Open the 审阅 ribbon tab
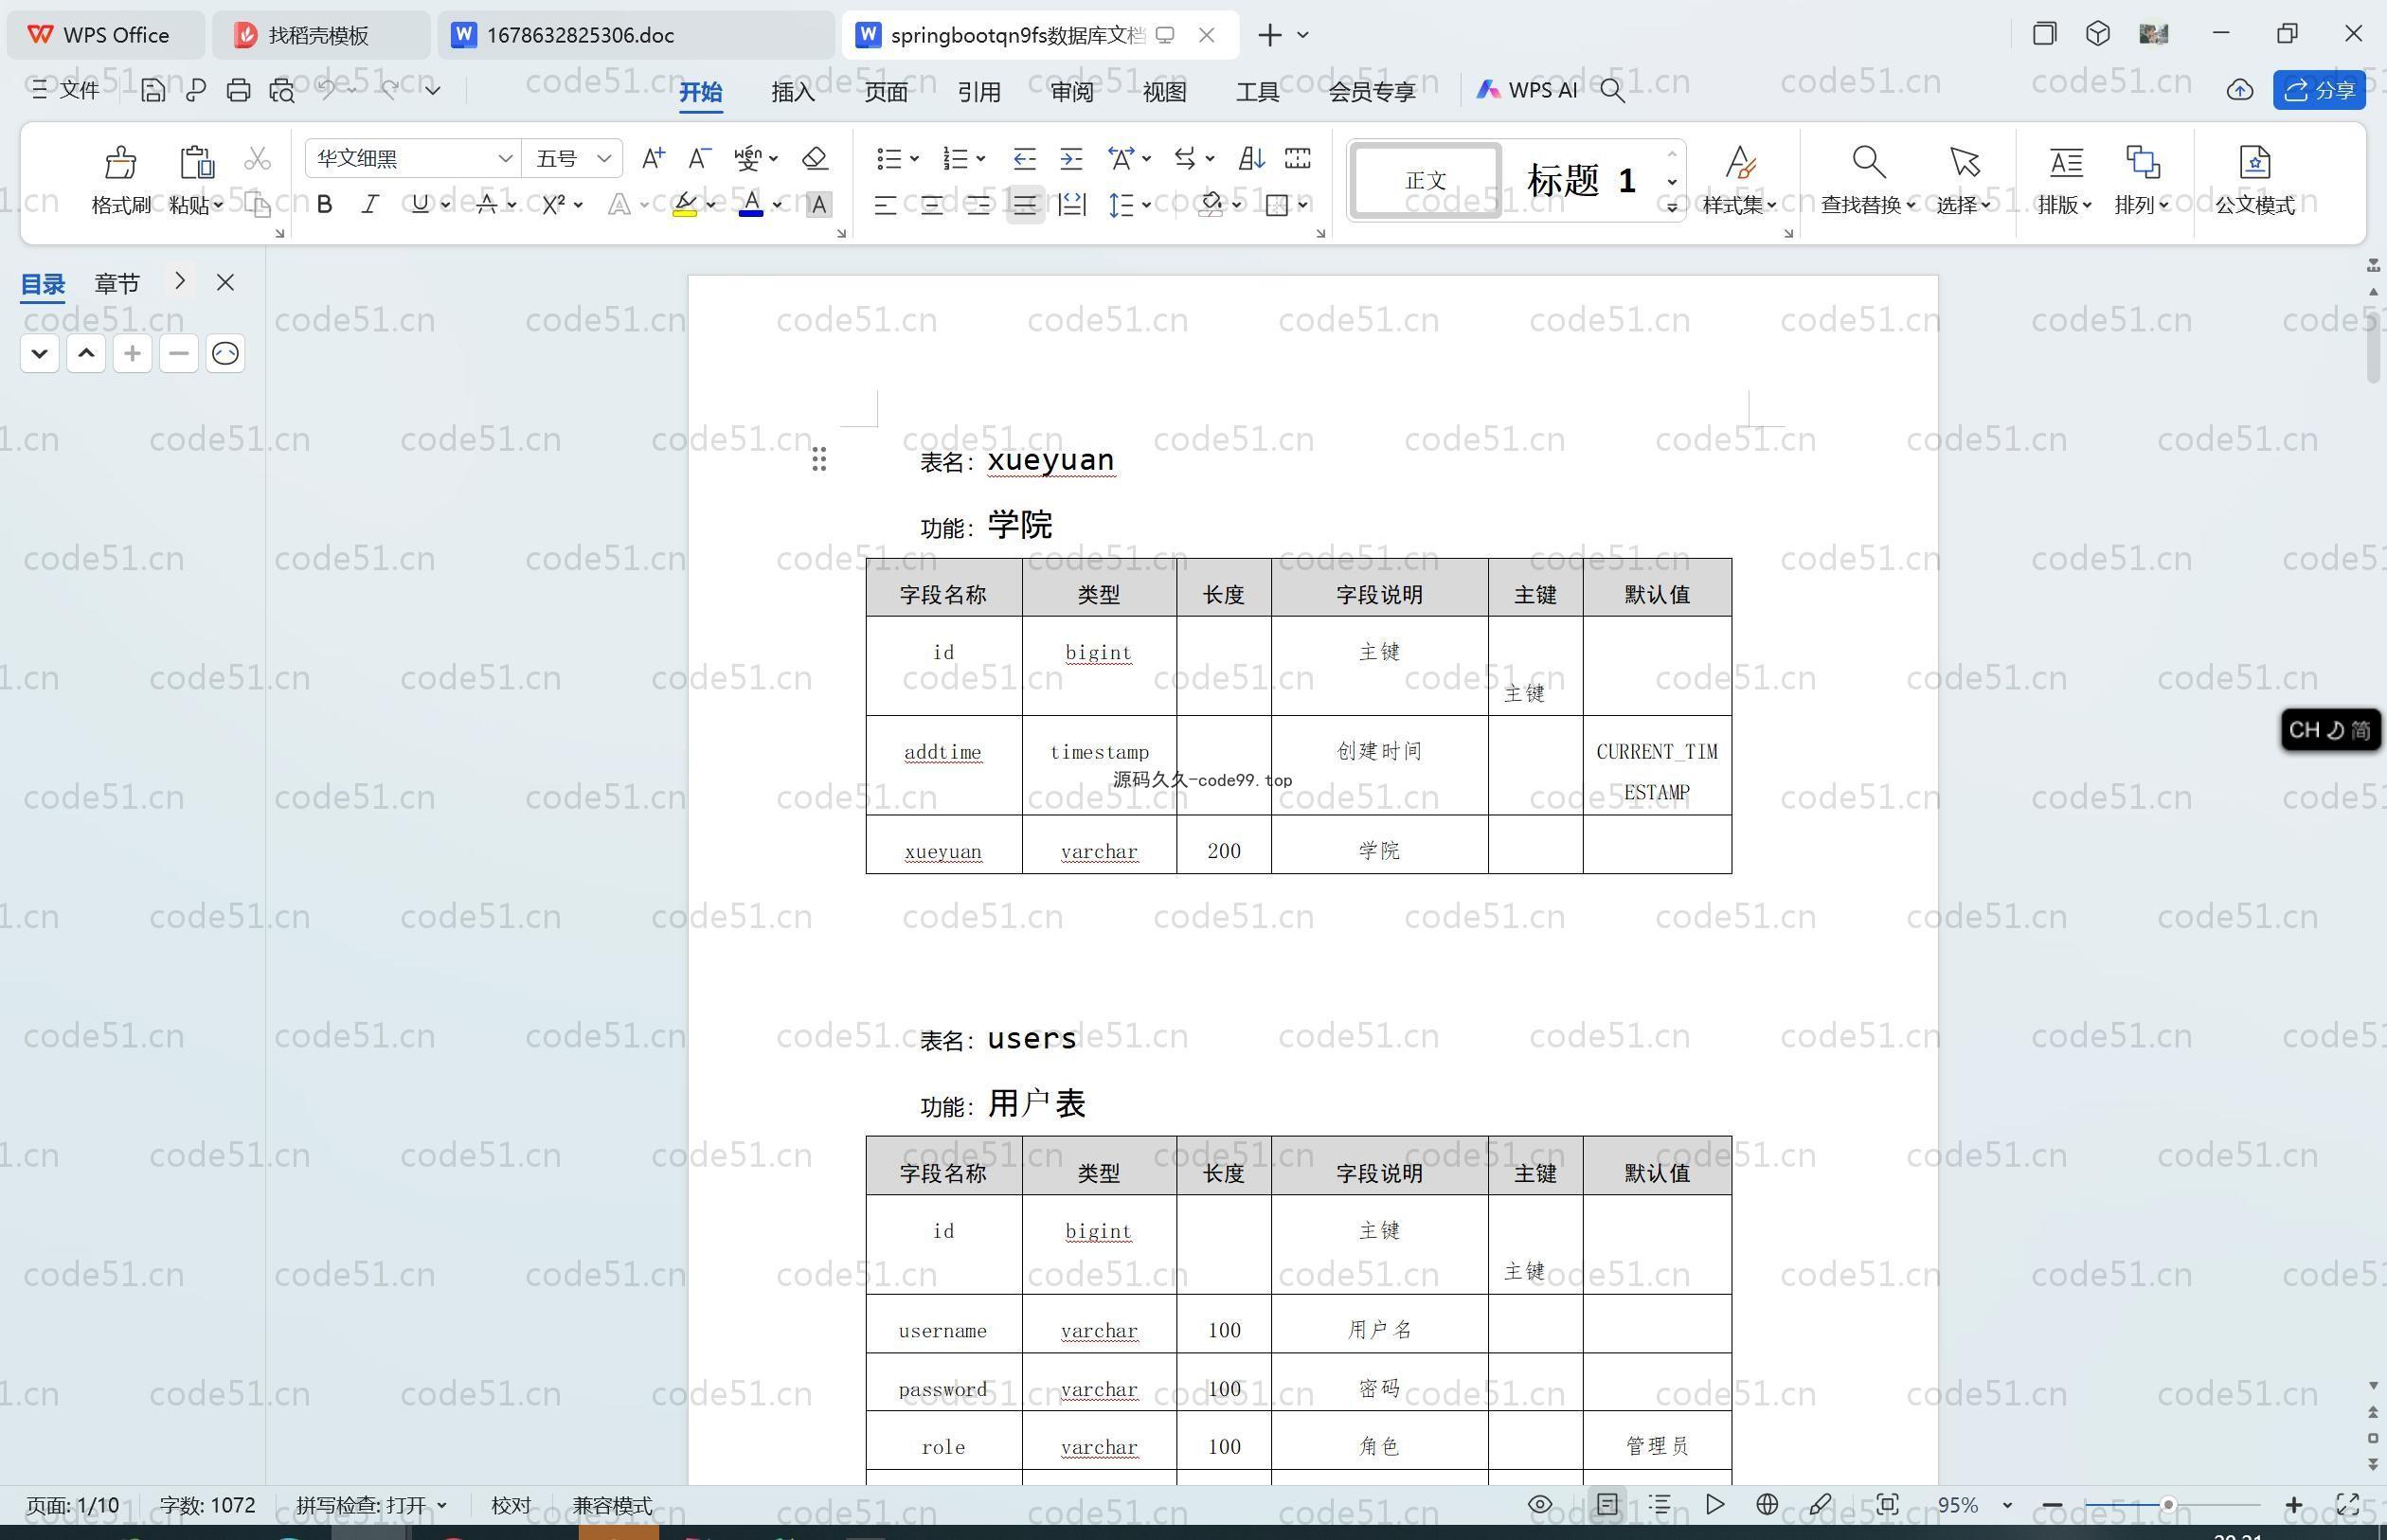The image size is (2387, 1540). pyautogui.click(x=1072, y=91)
